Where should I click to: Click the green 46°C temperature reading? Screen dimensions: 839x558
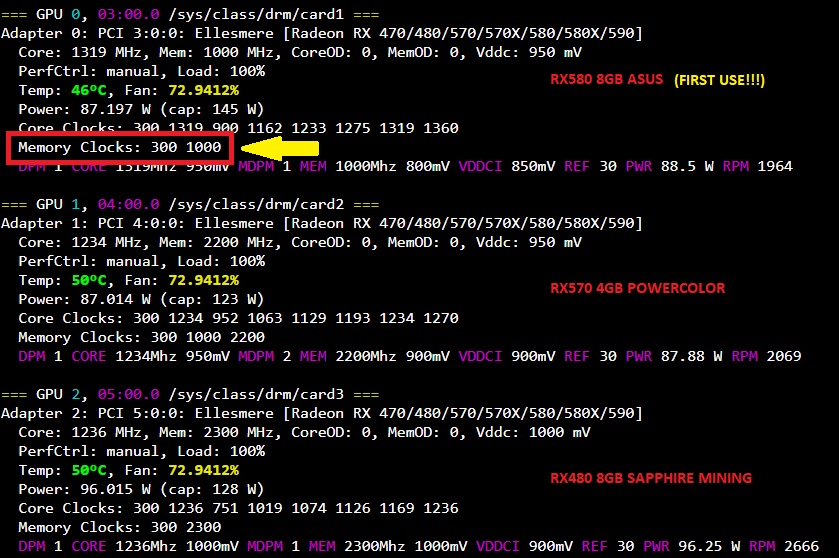pos(92,90)
